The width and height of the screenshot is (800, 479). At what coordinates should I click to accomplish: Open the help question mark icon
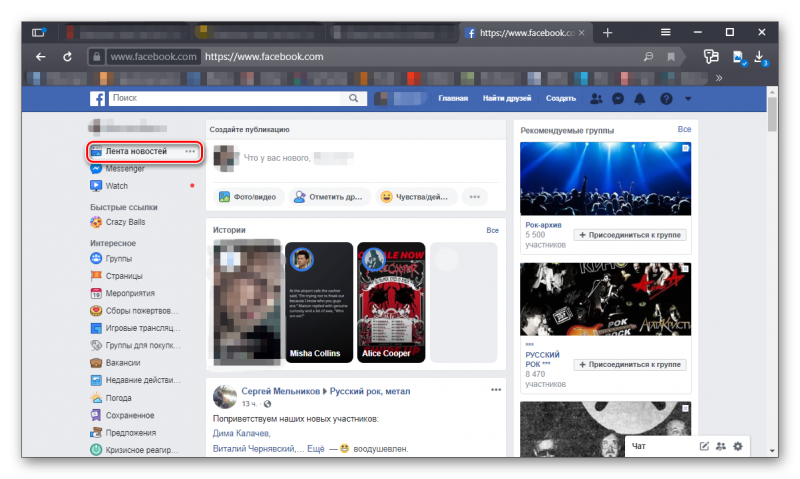(x=666, y=99)
